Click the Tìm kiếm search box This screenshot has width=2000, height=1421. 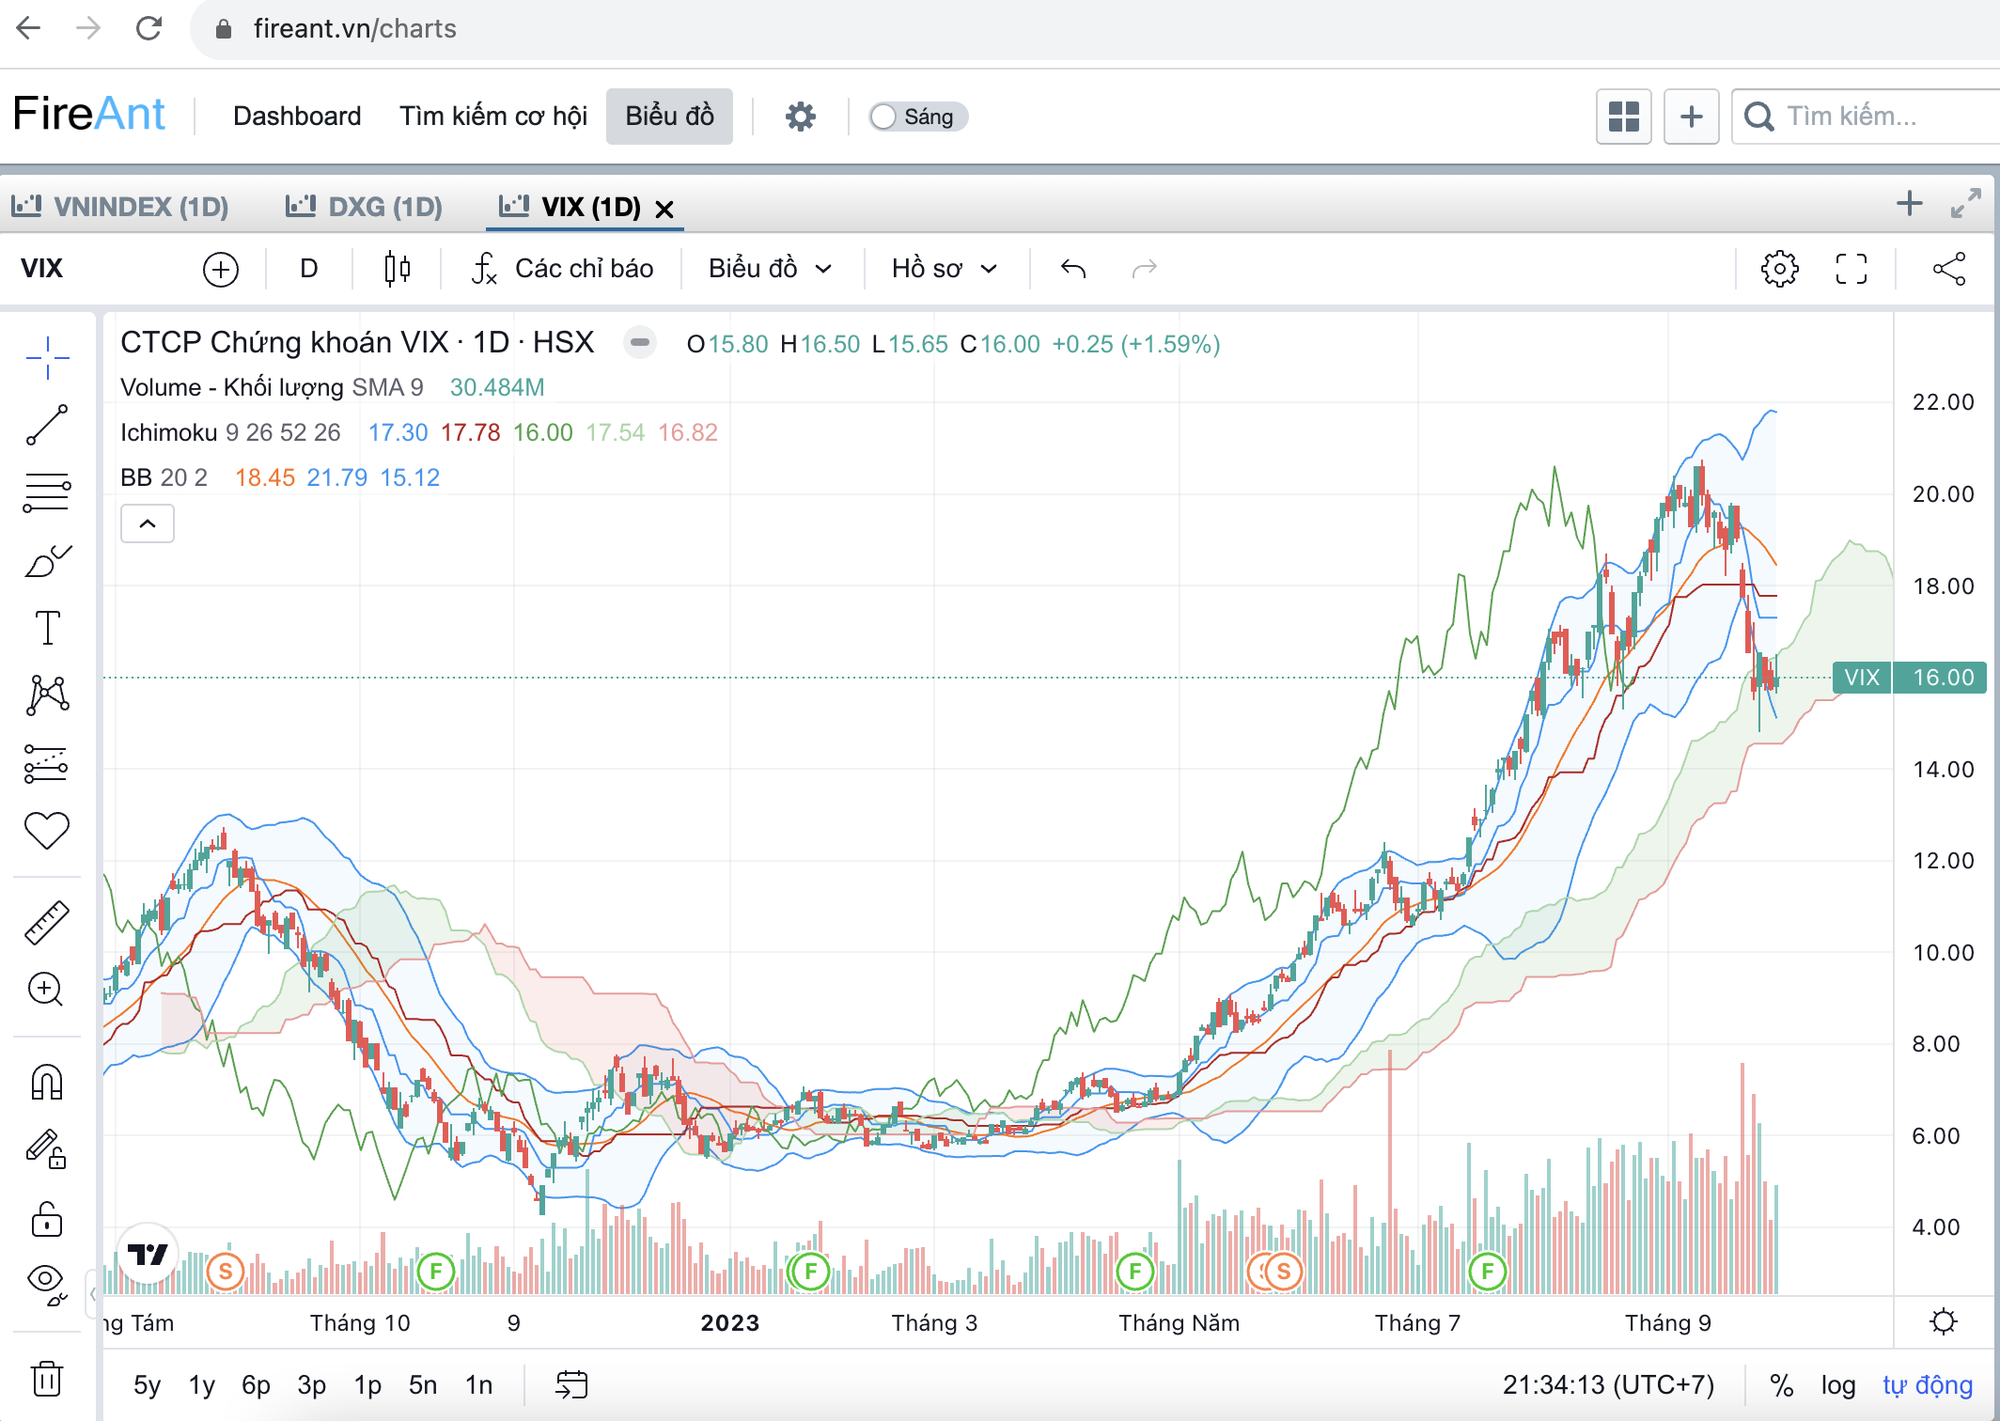point(1868,117)
